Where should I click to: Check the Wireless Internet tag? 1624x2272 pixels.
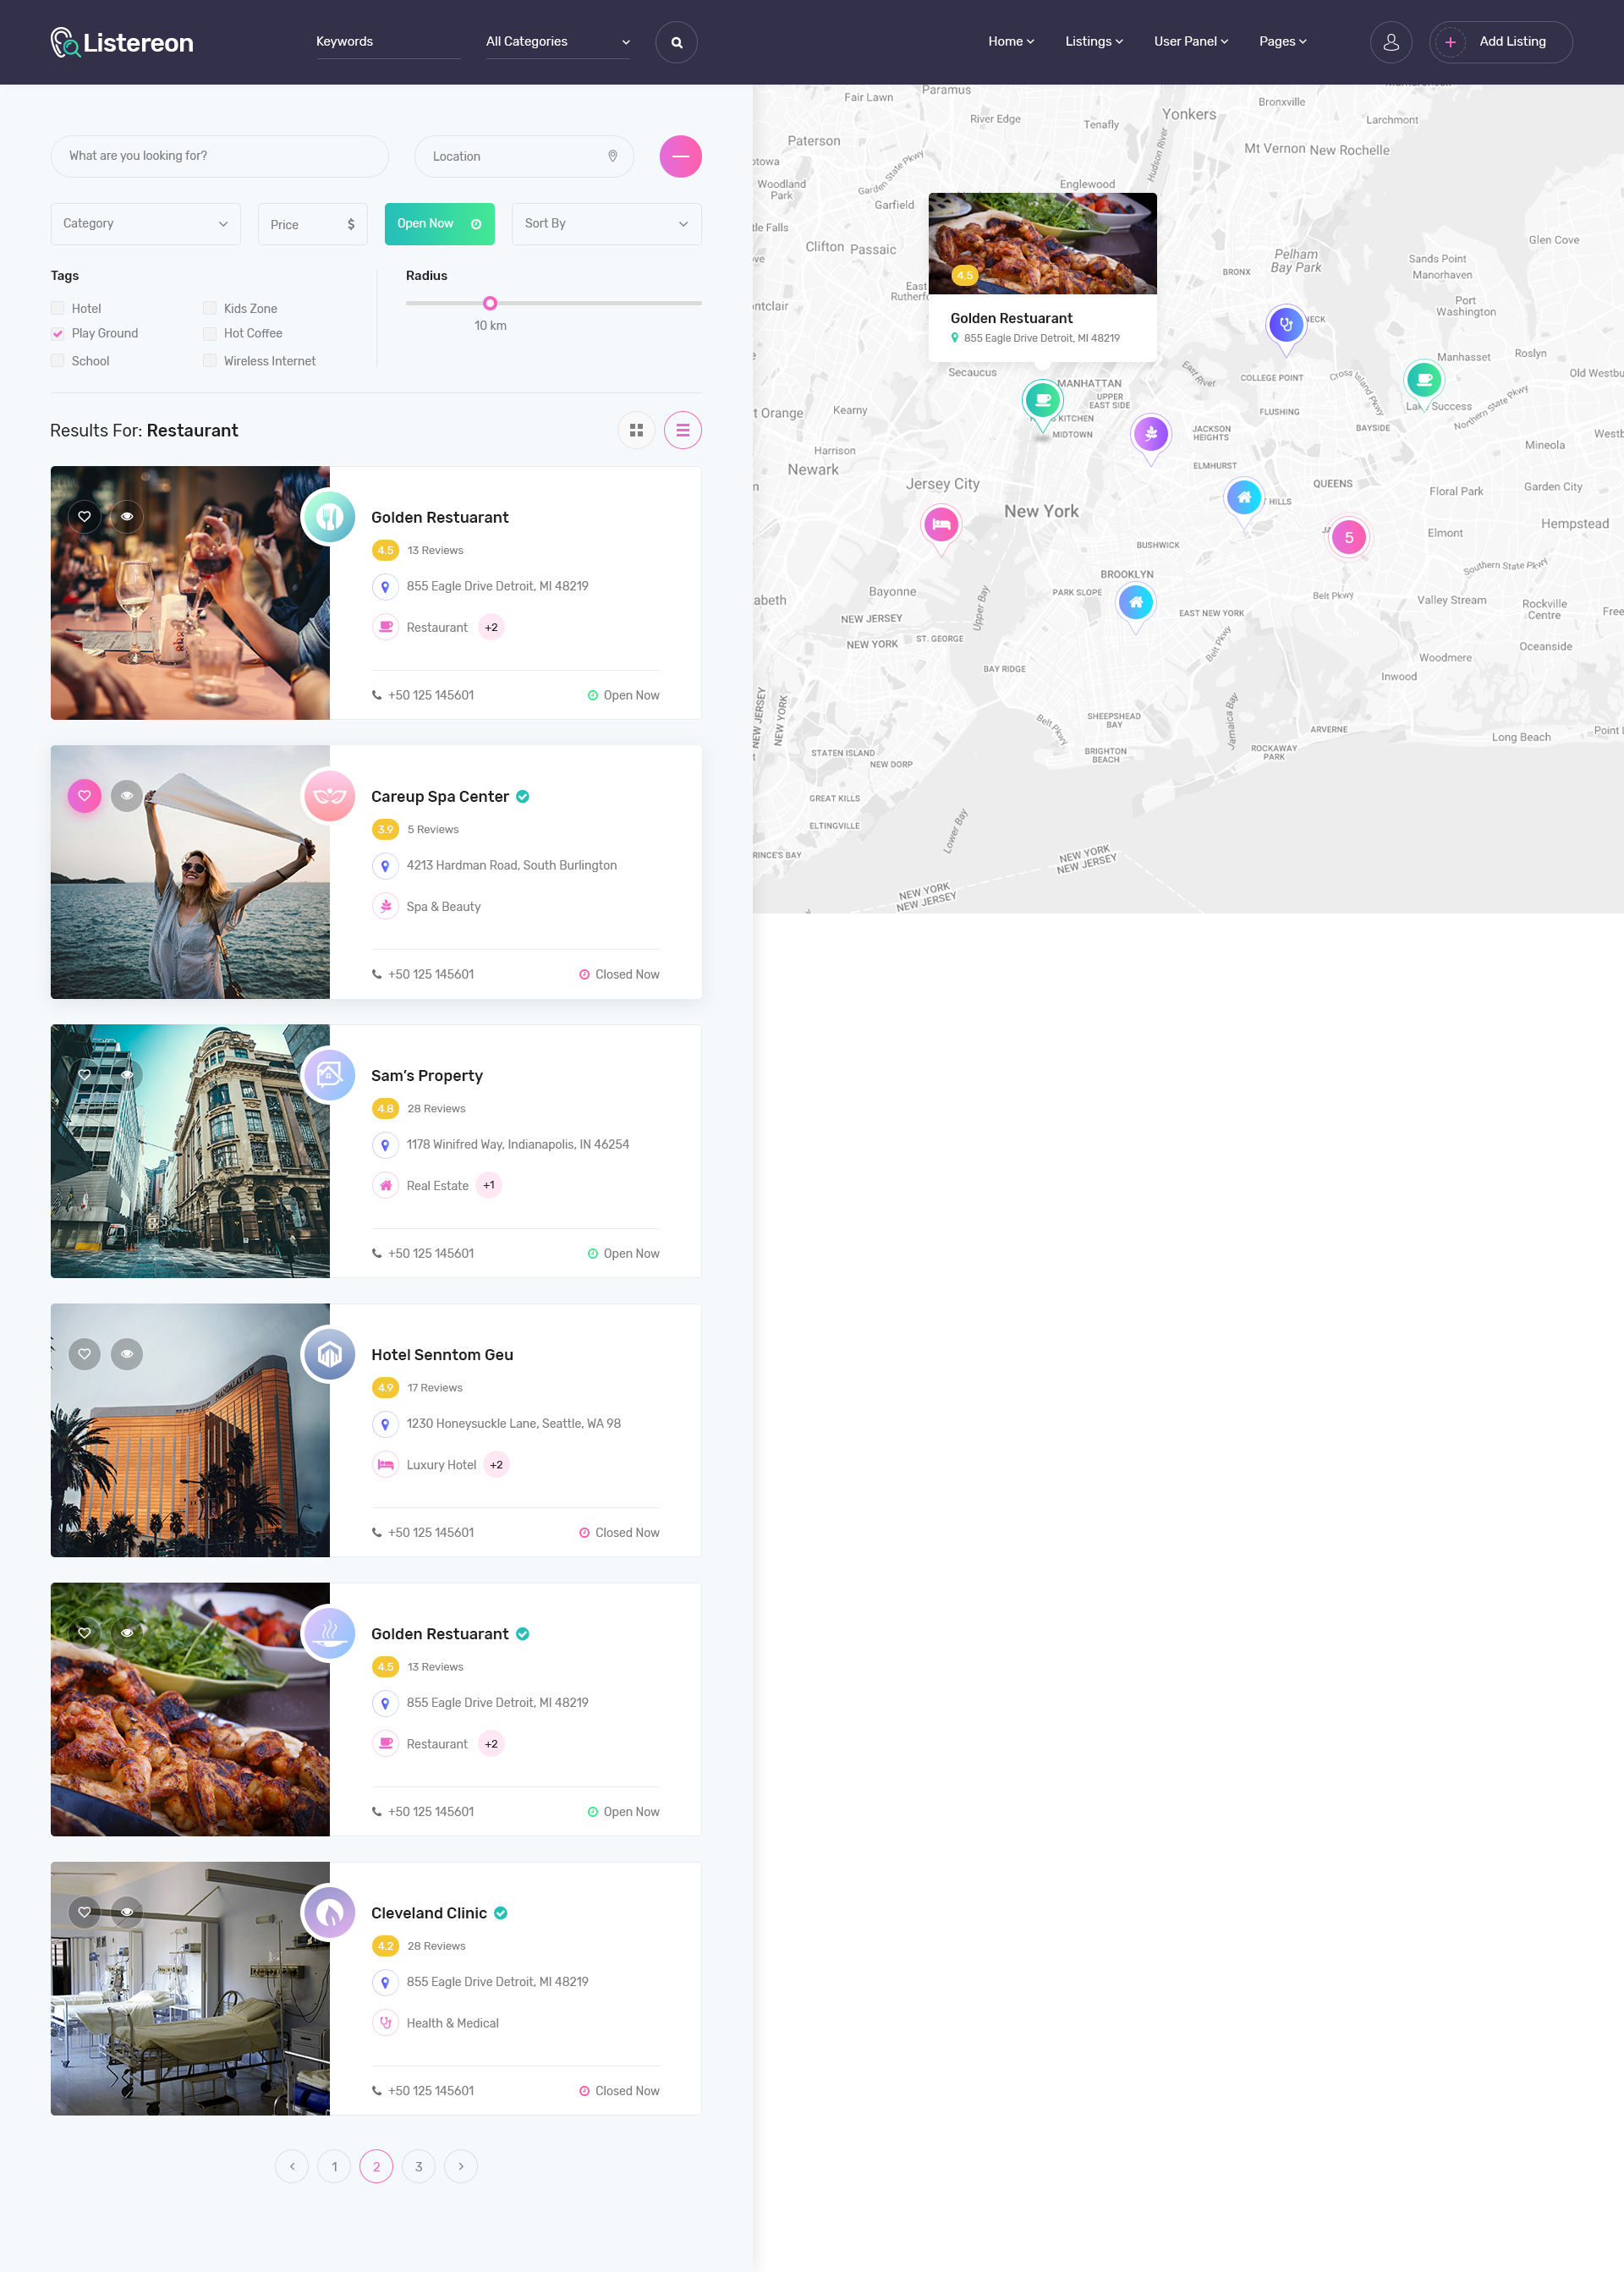pos(210,361)
